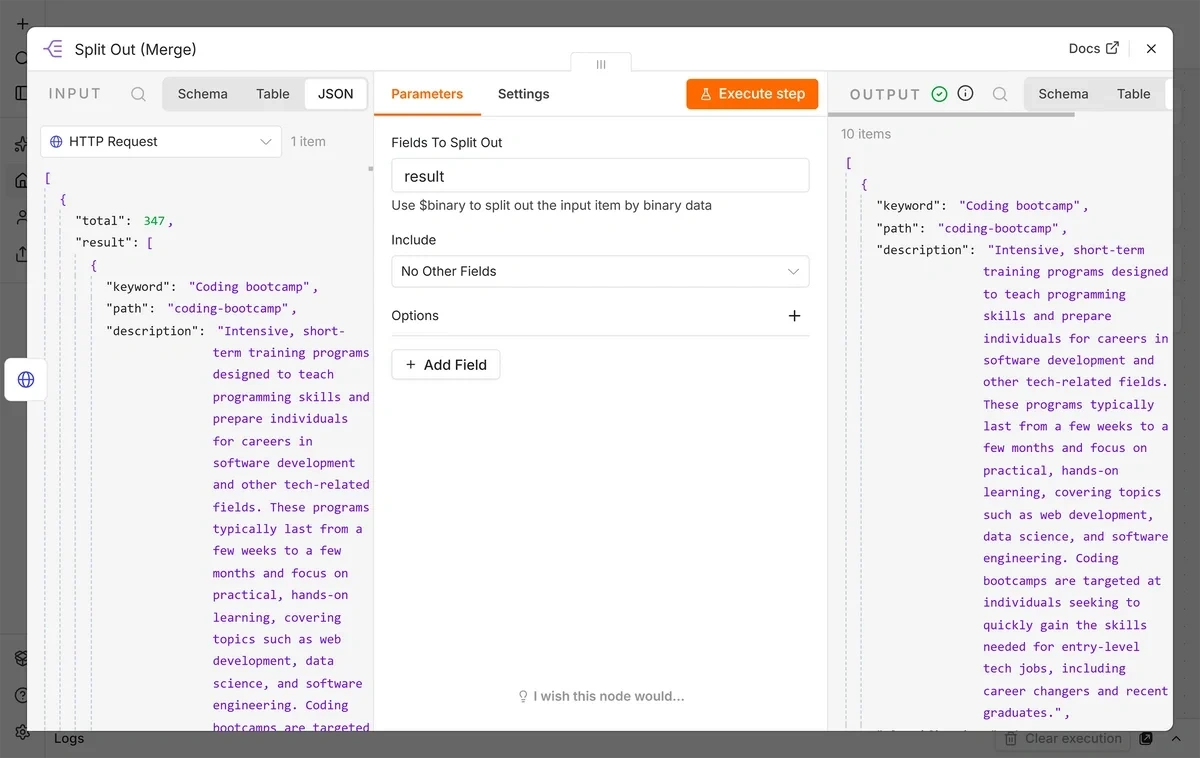This screenshot has height=758, width=1200.
Task: Click the Add Field button
Action: coord(446,365)
